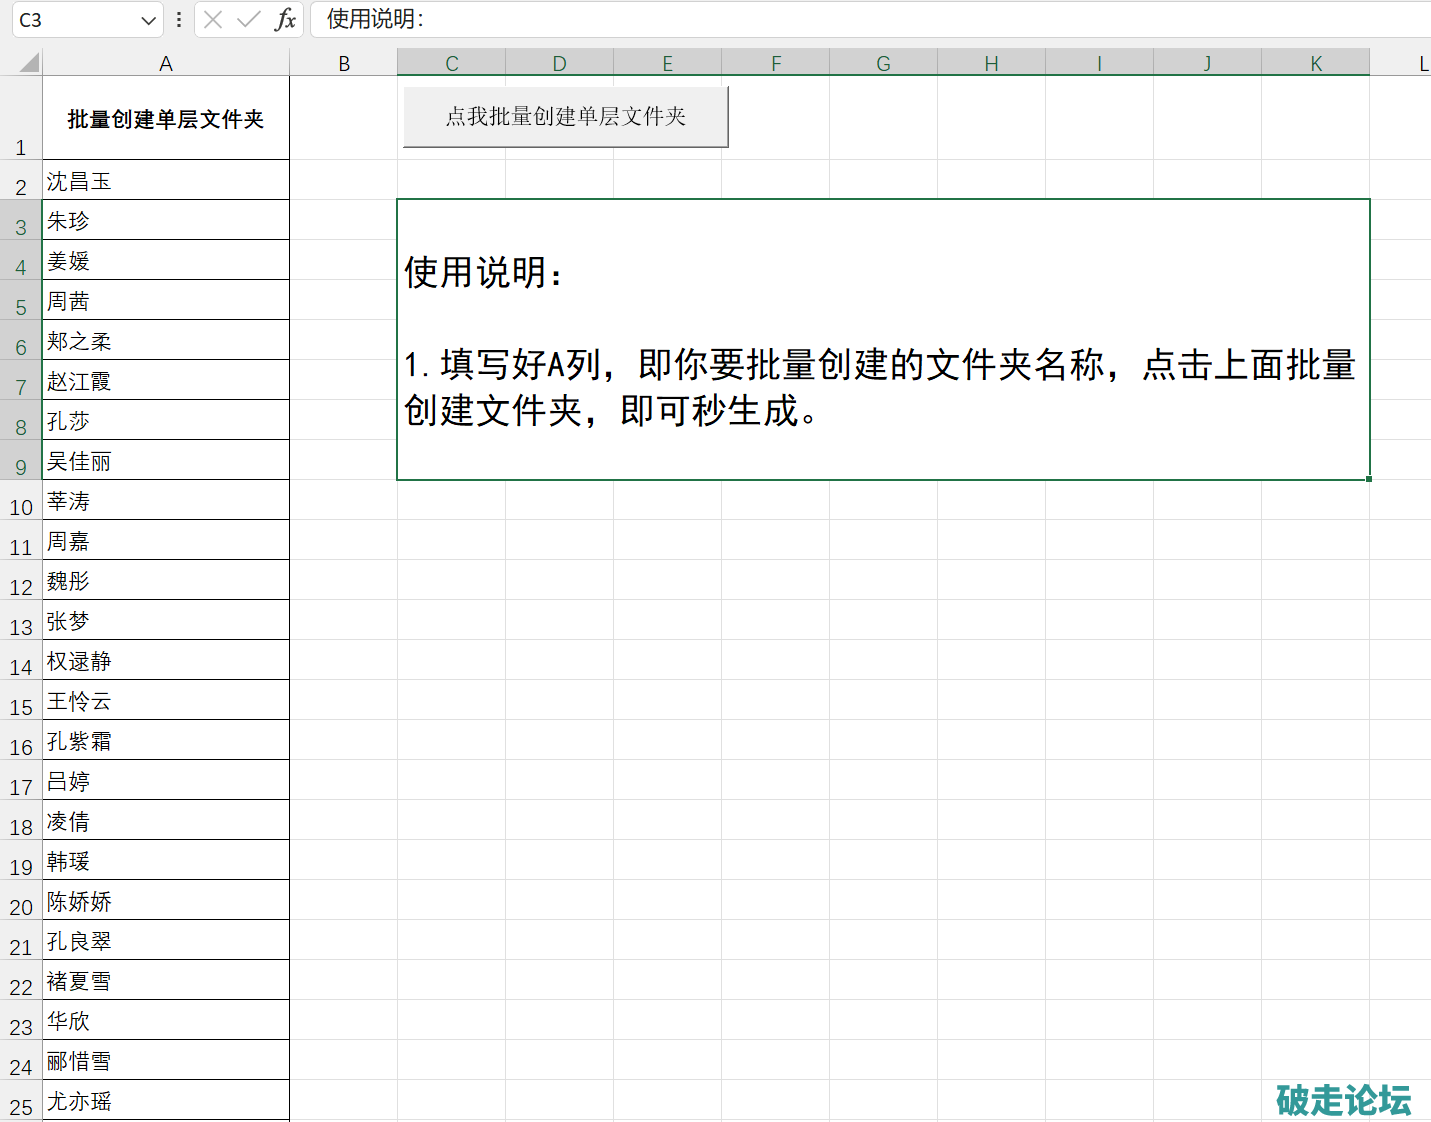Select row 10 header
Screen dimensions: 1431x1122
click(x=21, y=506)
